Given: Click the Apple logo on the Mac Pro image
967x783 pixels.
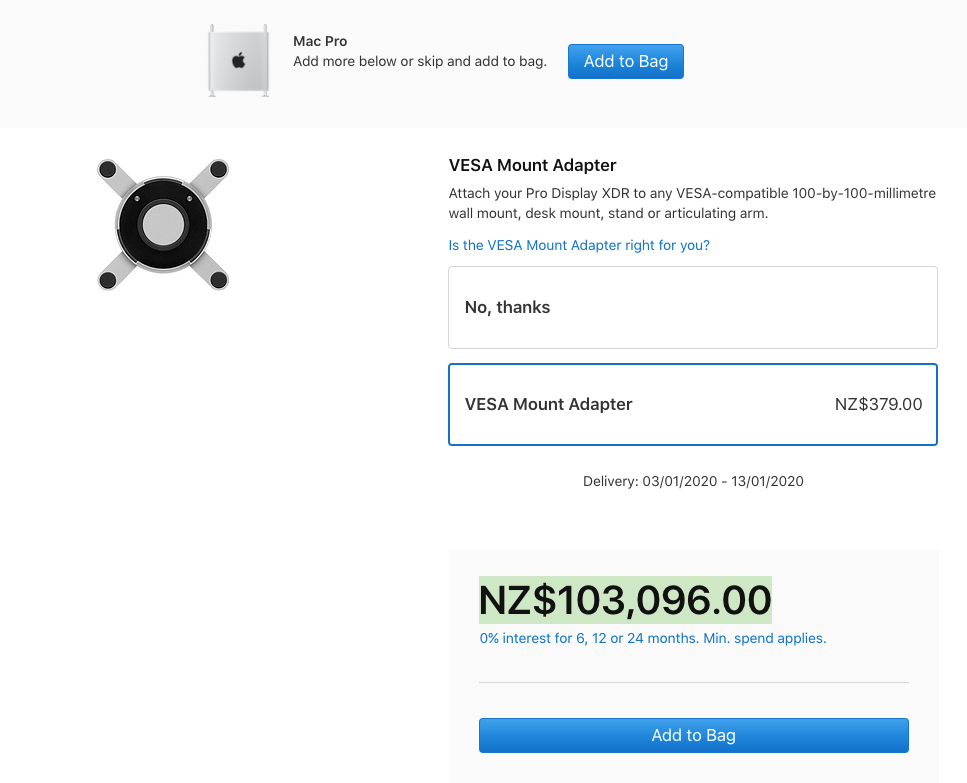Looking at the screenshot, I should click(x=239, y=61).
